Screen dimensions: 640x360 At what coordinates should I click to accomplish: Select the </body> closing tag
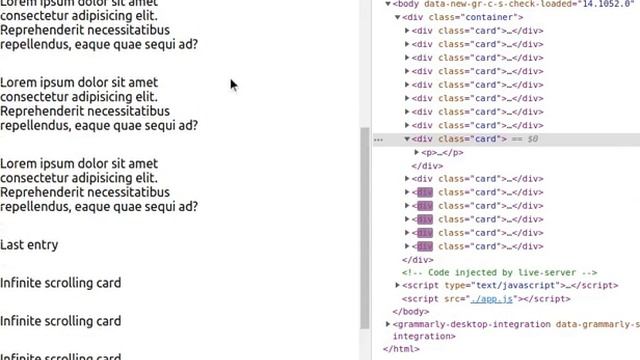411,311
